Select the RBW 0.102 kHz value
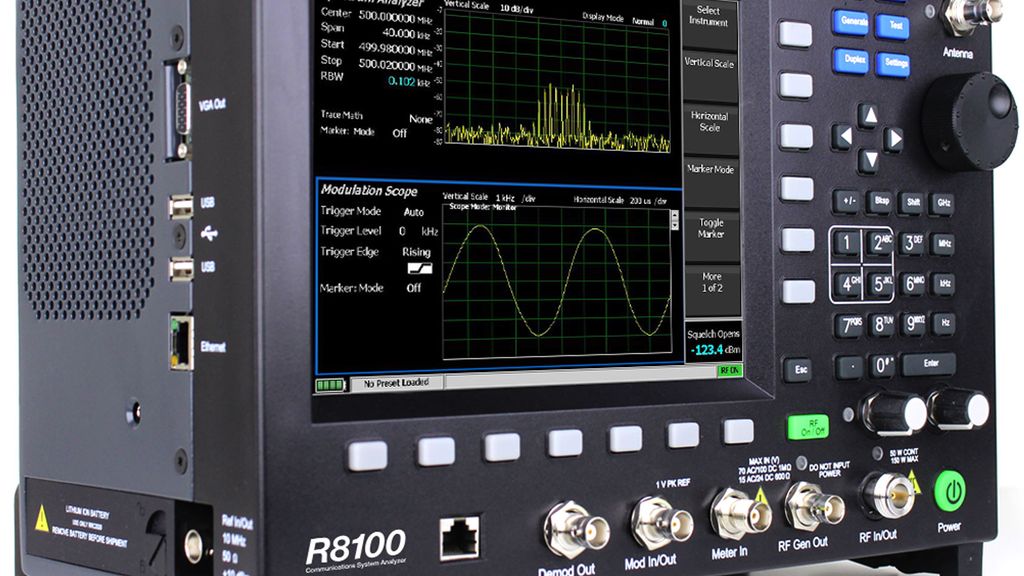Viewport: 1024px width, 576px height. point(408,82)
